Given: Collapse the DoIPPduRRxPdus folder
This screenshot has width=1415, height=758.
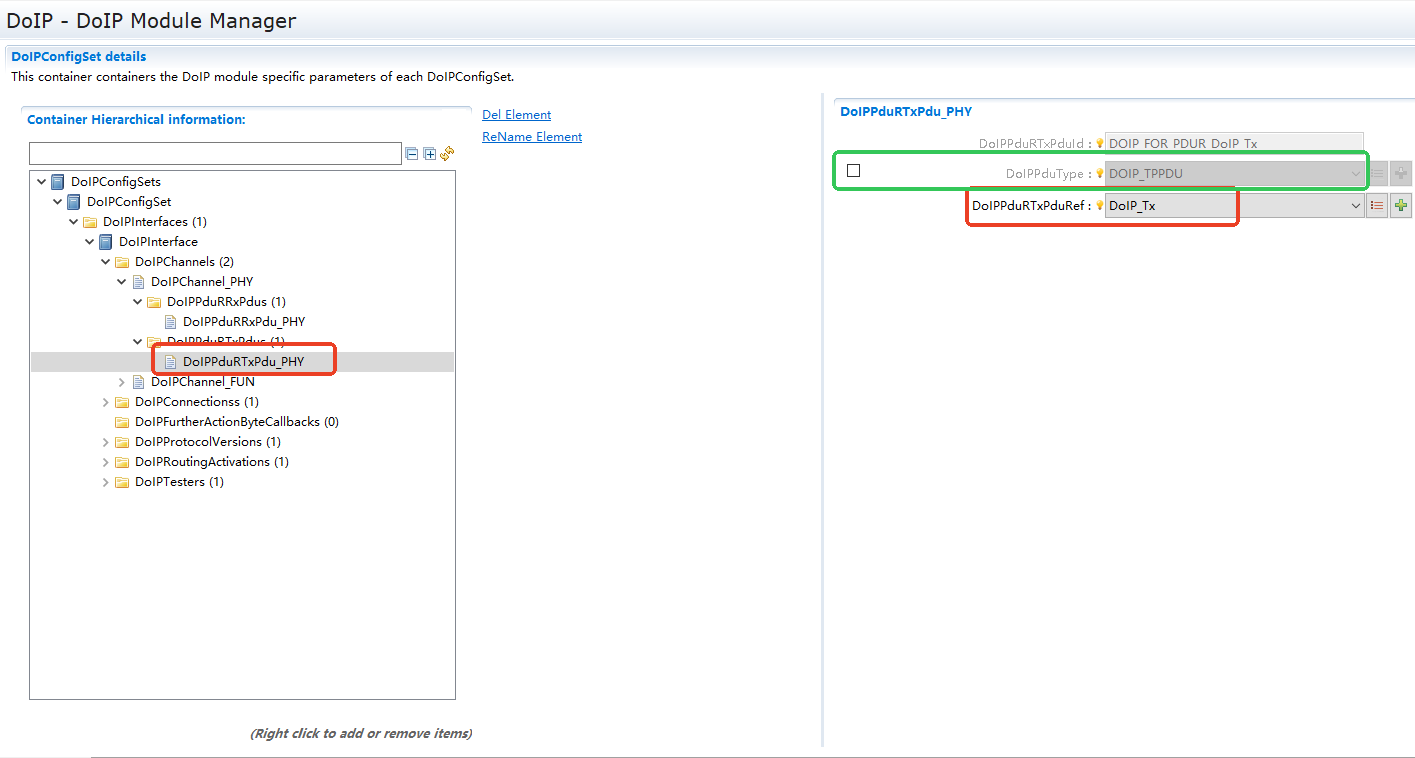Looking at the screenshot, I should (138, 302).
